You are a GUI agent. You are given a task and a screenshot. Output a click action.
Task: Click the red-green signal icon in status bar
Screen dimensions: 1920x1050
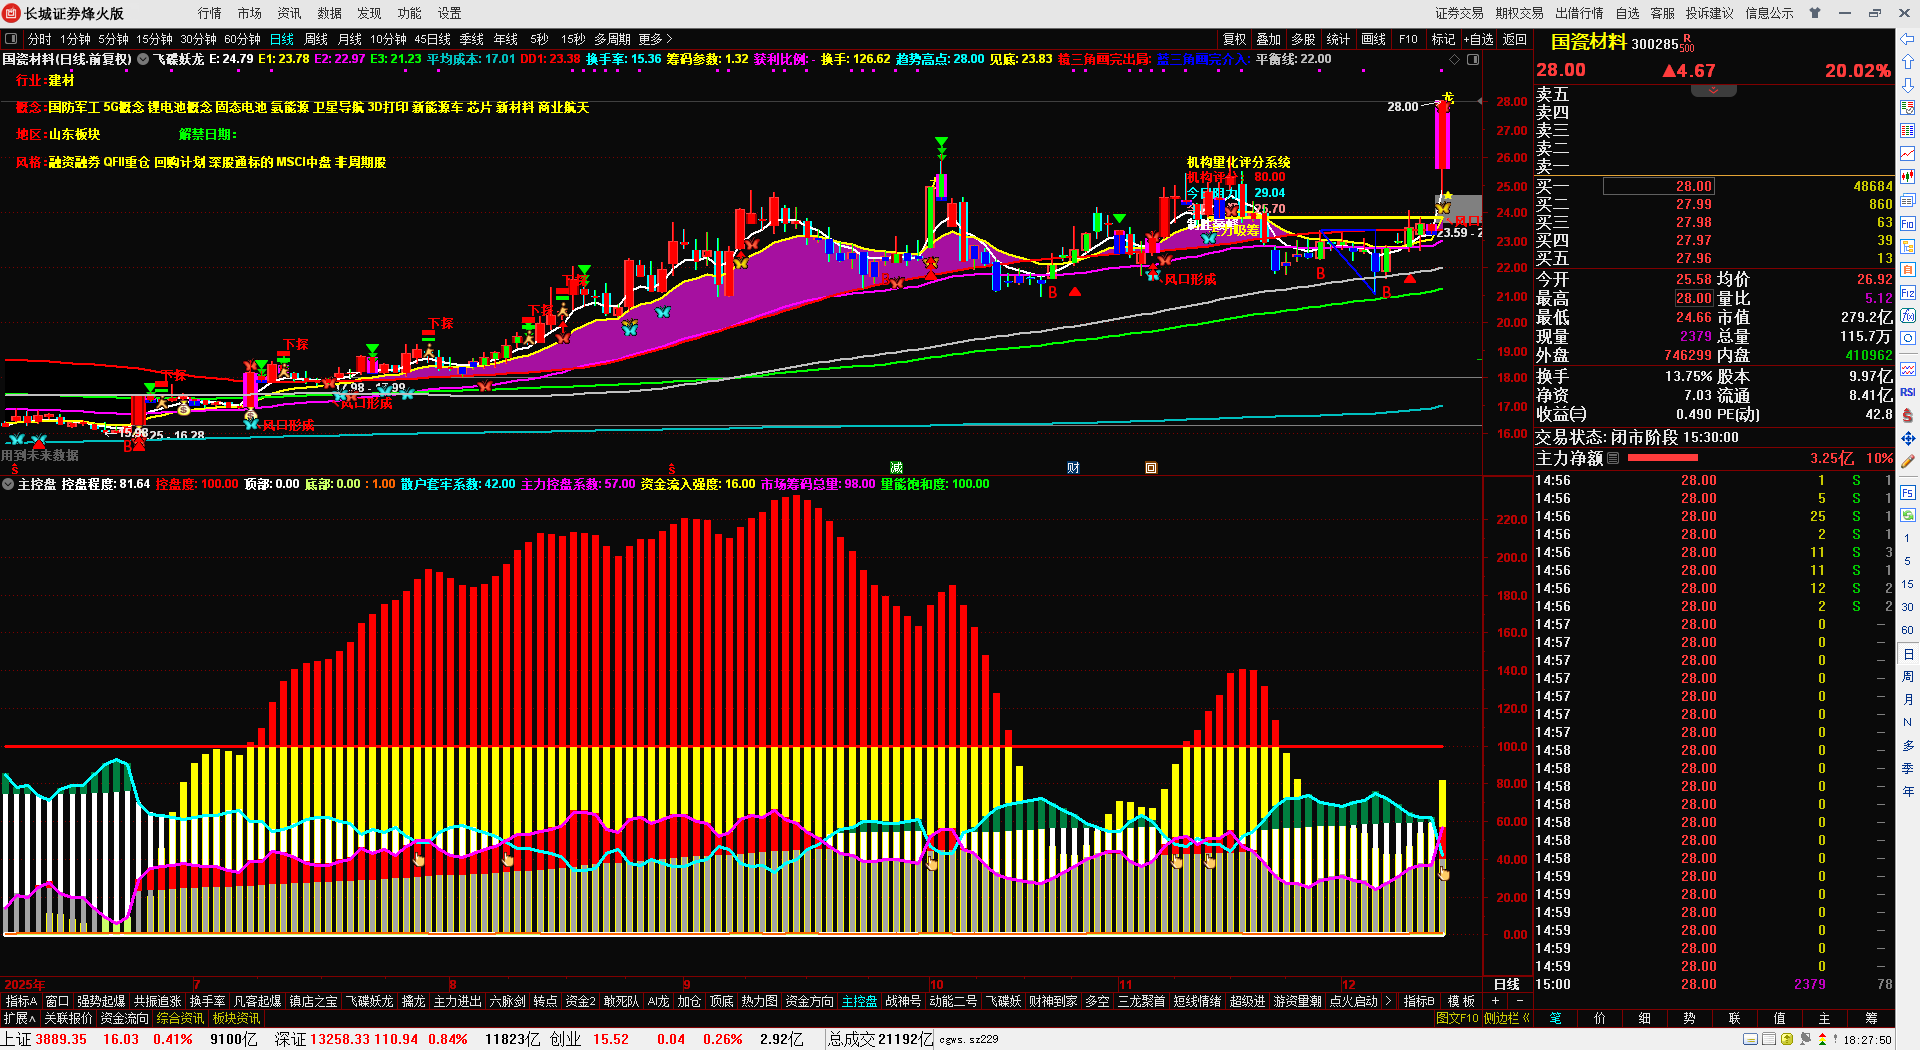[1821, 1039]
